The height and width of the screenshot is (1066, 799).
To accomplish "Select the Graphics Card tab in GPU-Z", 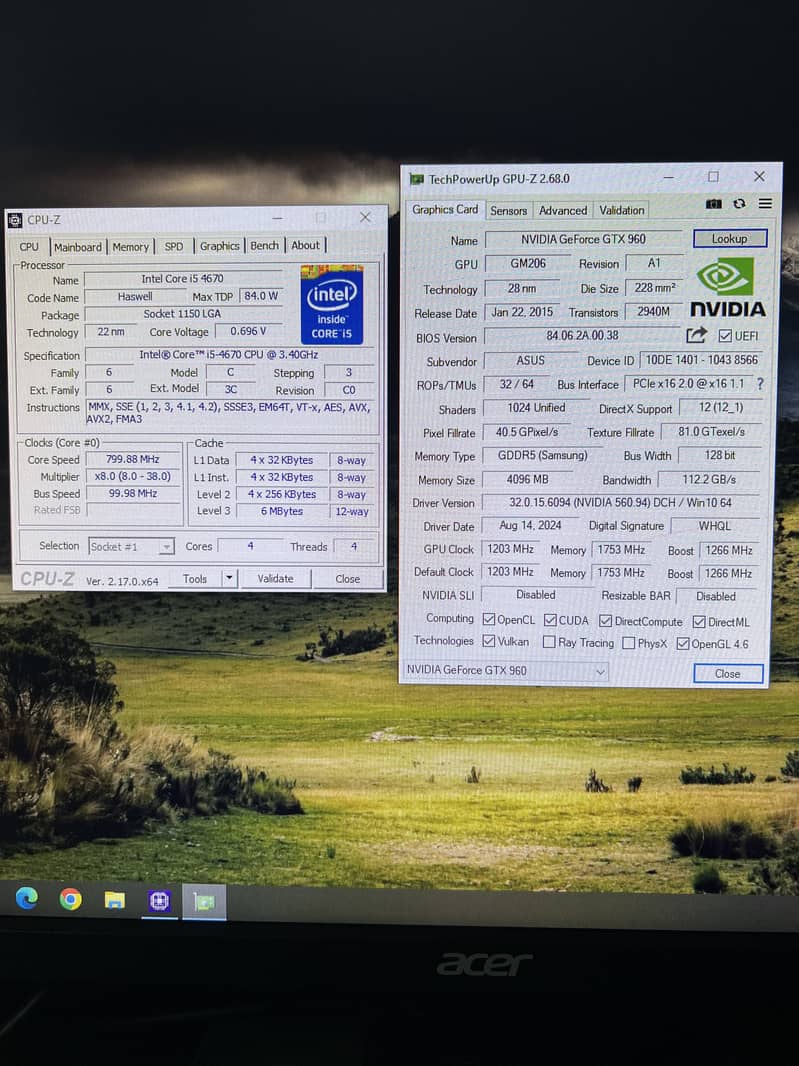I will click(445, 209).
